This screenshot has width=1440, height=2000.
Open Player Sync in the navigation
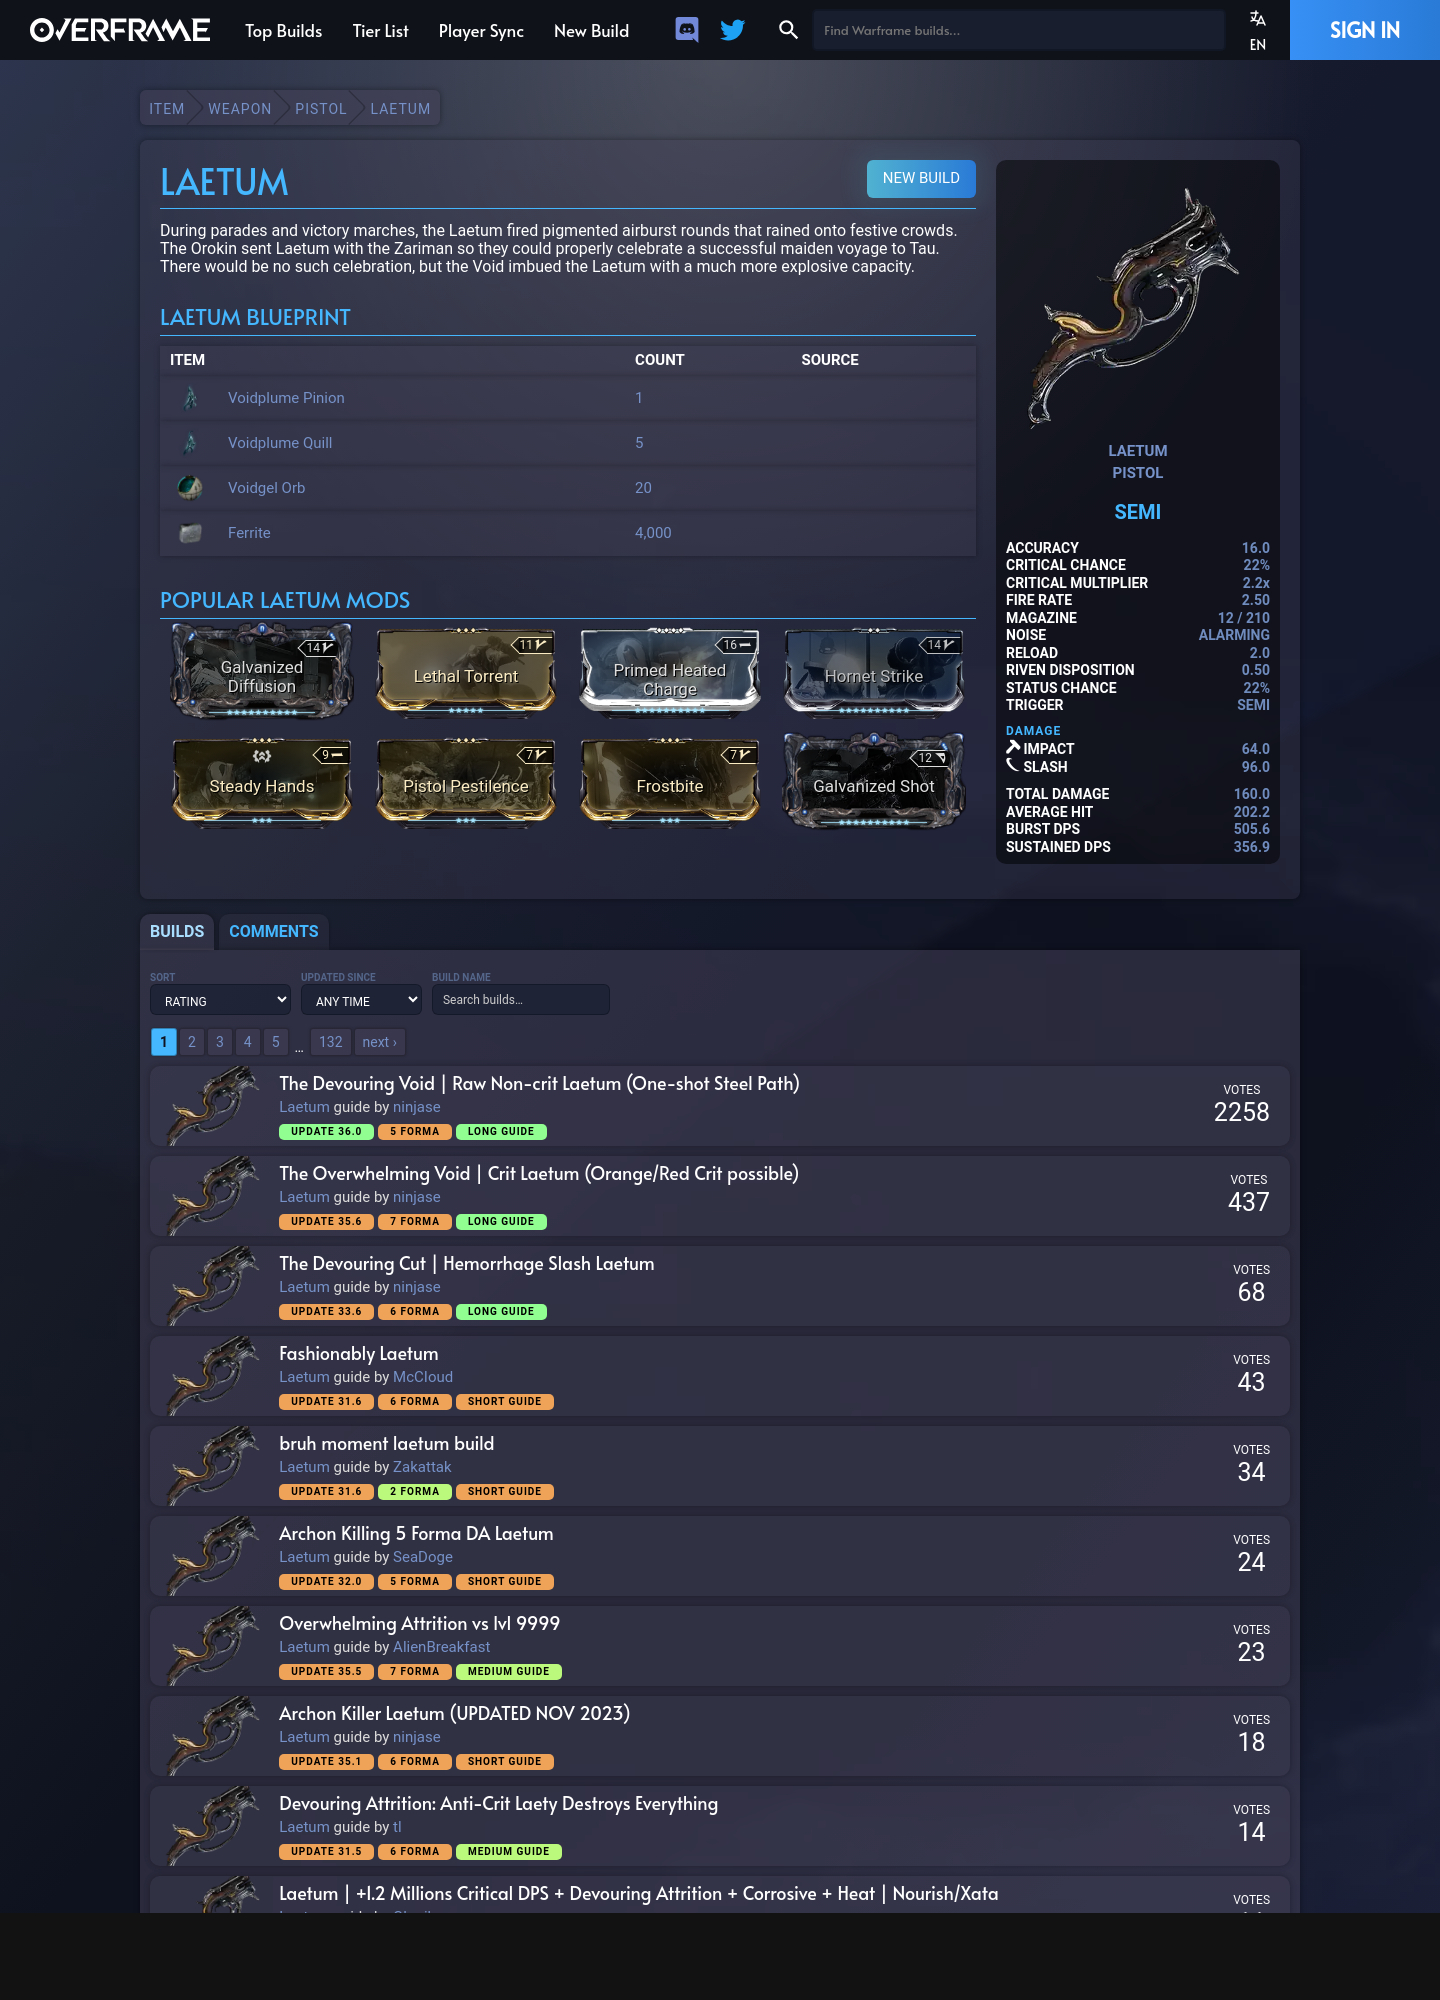click(x=481, y=31)
